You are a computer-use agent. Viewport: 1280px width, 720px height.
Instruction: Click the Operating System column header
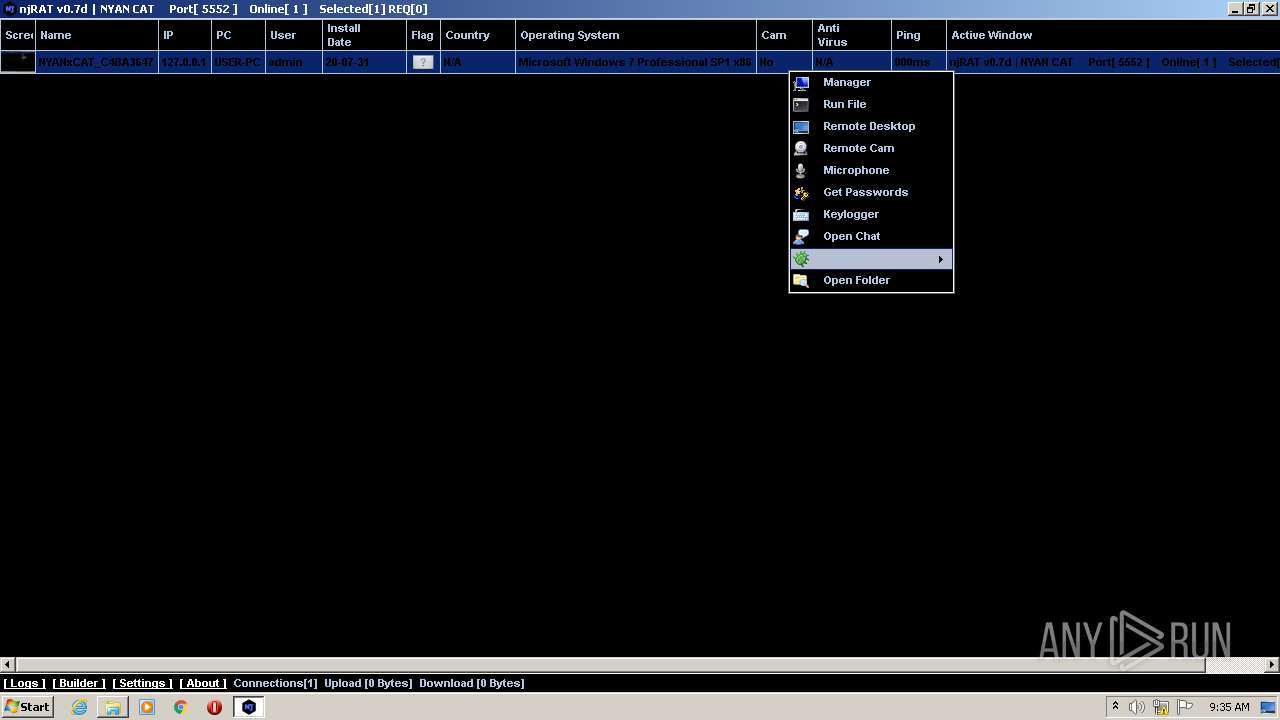636,35
